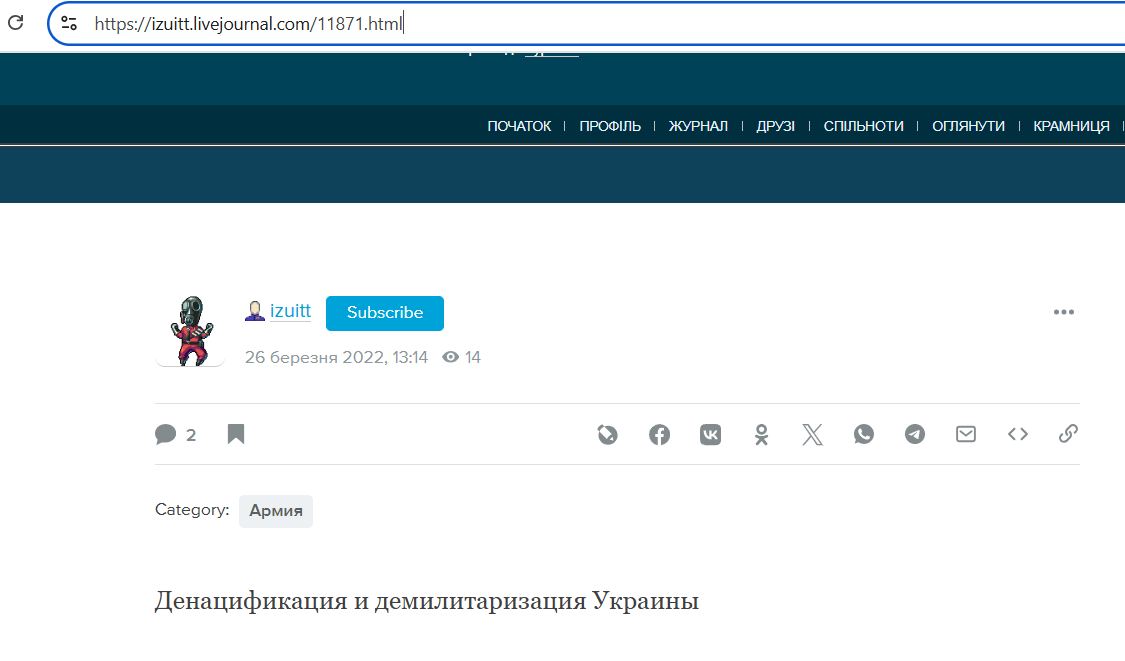Get the embed code for post

click(x=1017, y=434)
